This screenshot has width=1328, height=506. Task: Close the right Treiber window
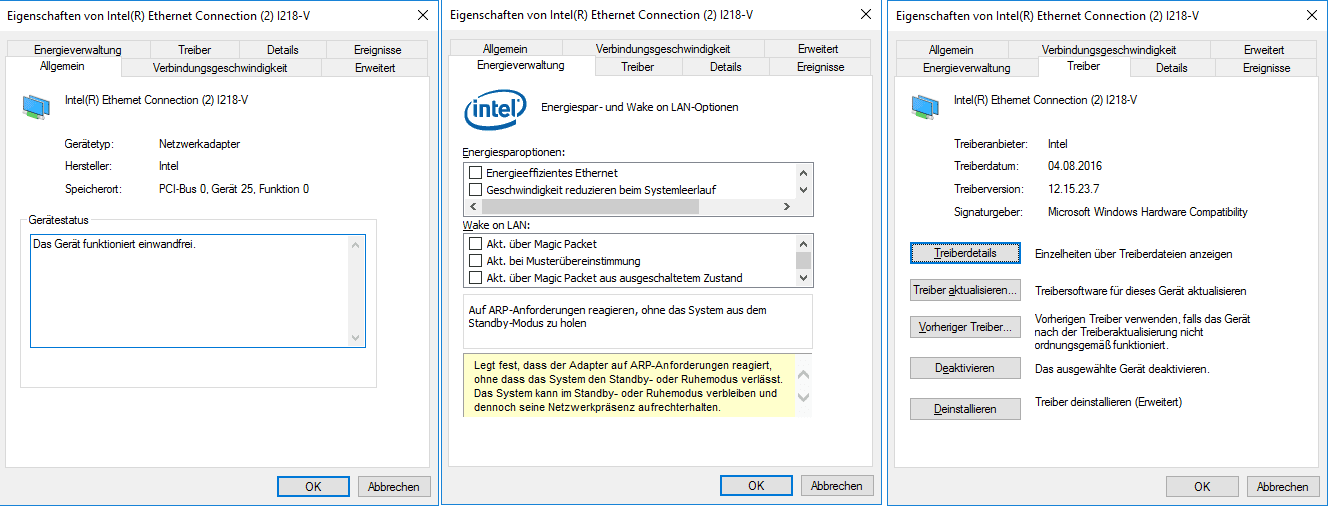click(1310, 15)
